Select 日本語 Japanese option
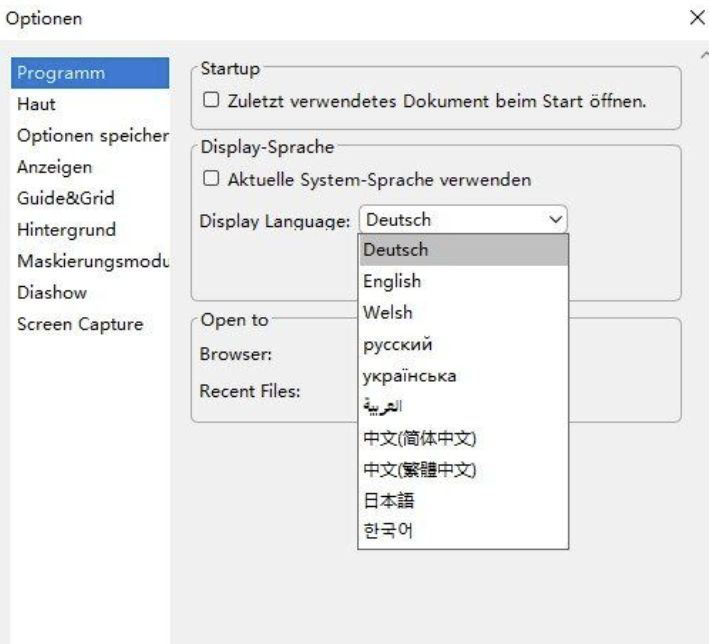 click(x=463, y=500)
